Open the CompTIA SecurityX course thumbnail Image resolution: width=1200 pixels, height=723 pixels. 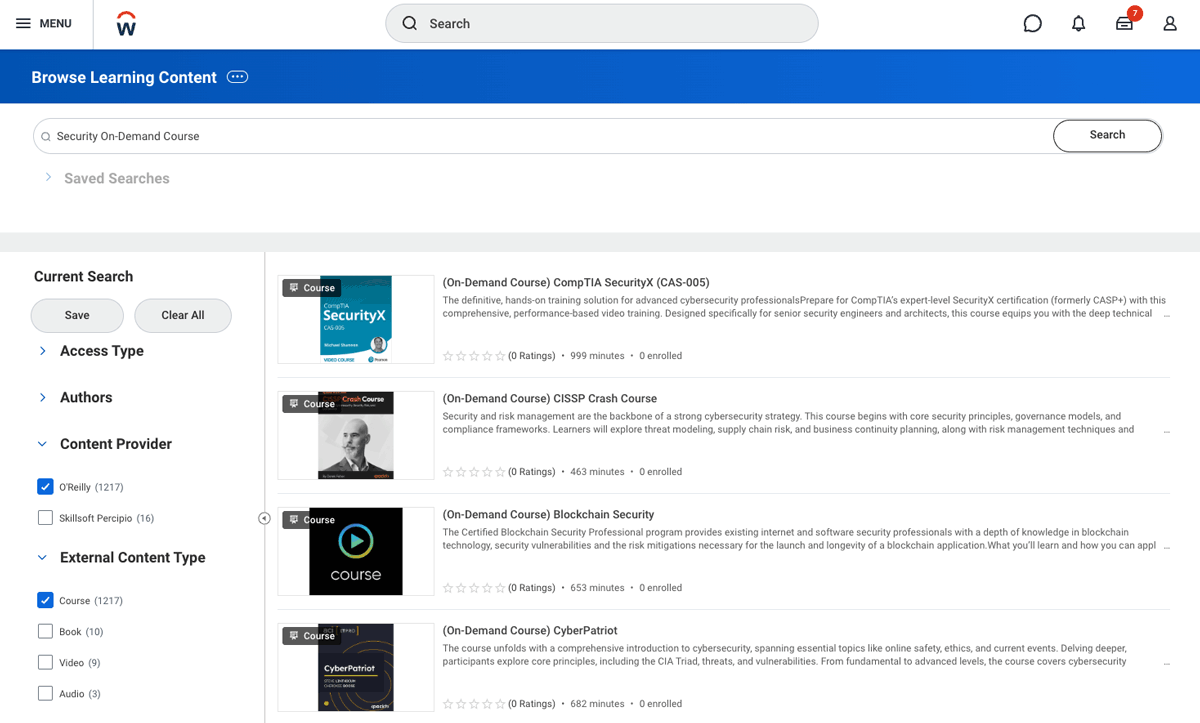point(356,319)
